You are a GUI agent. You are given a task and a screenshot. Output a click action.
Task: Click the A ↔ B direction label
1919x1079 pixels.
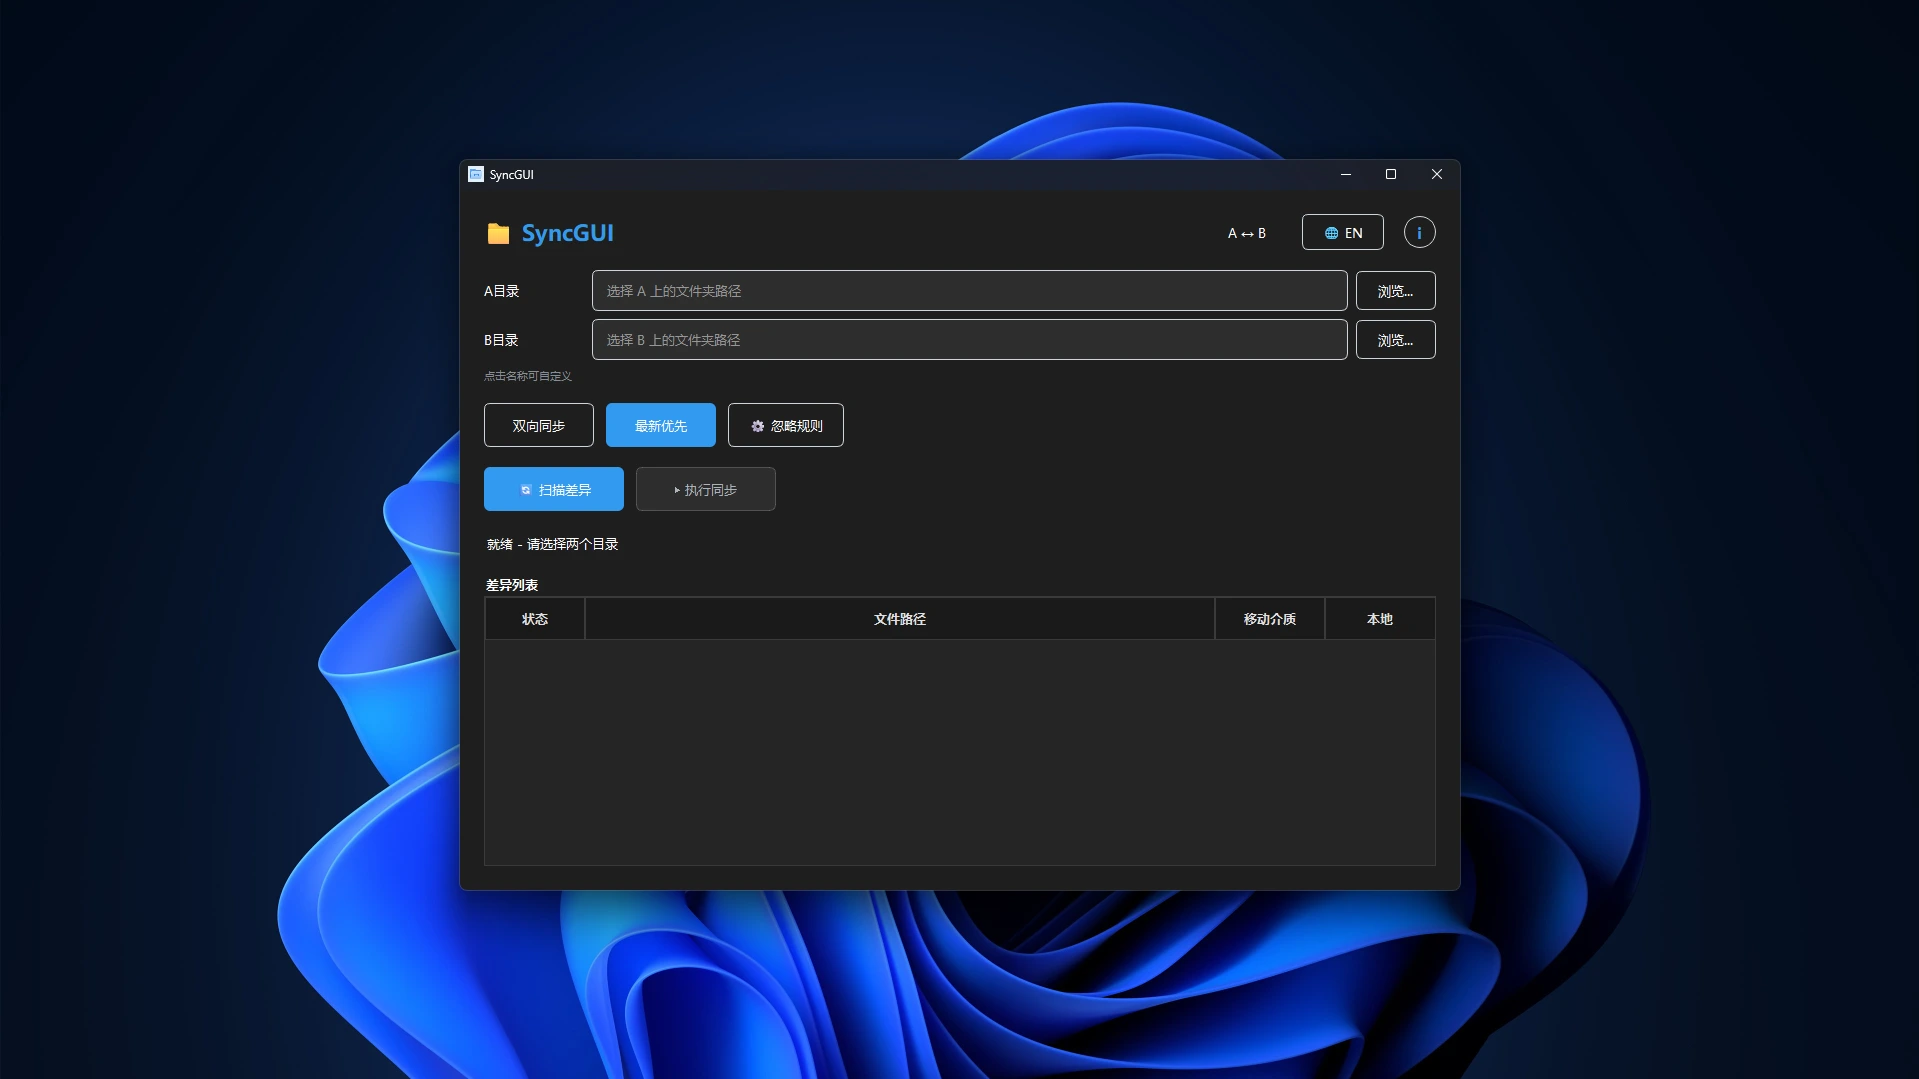[1247, 233]
